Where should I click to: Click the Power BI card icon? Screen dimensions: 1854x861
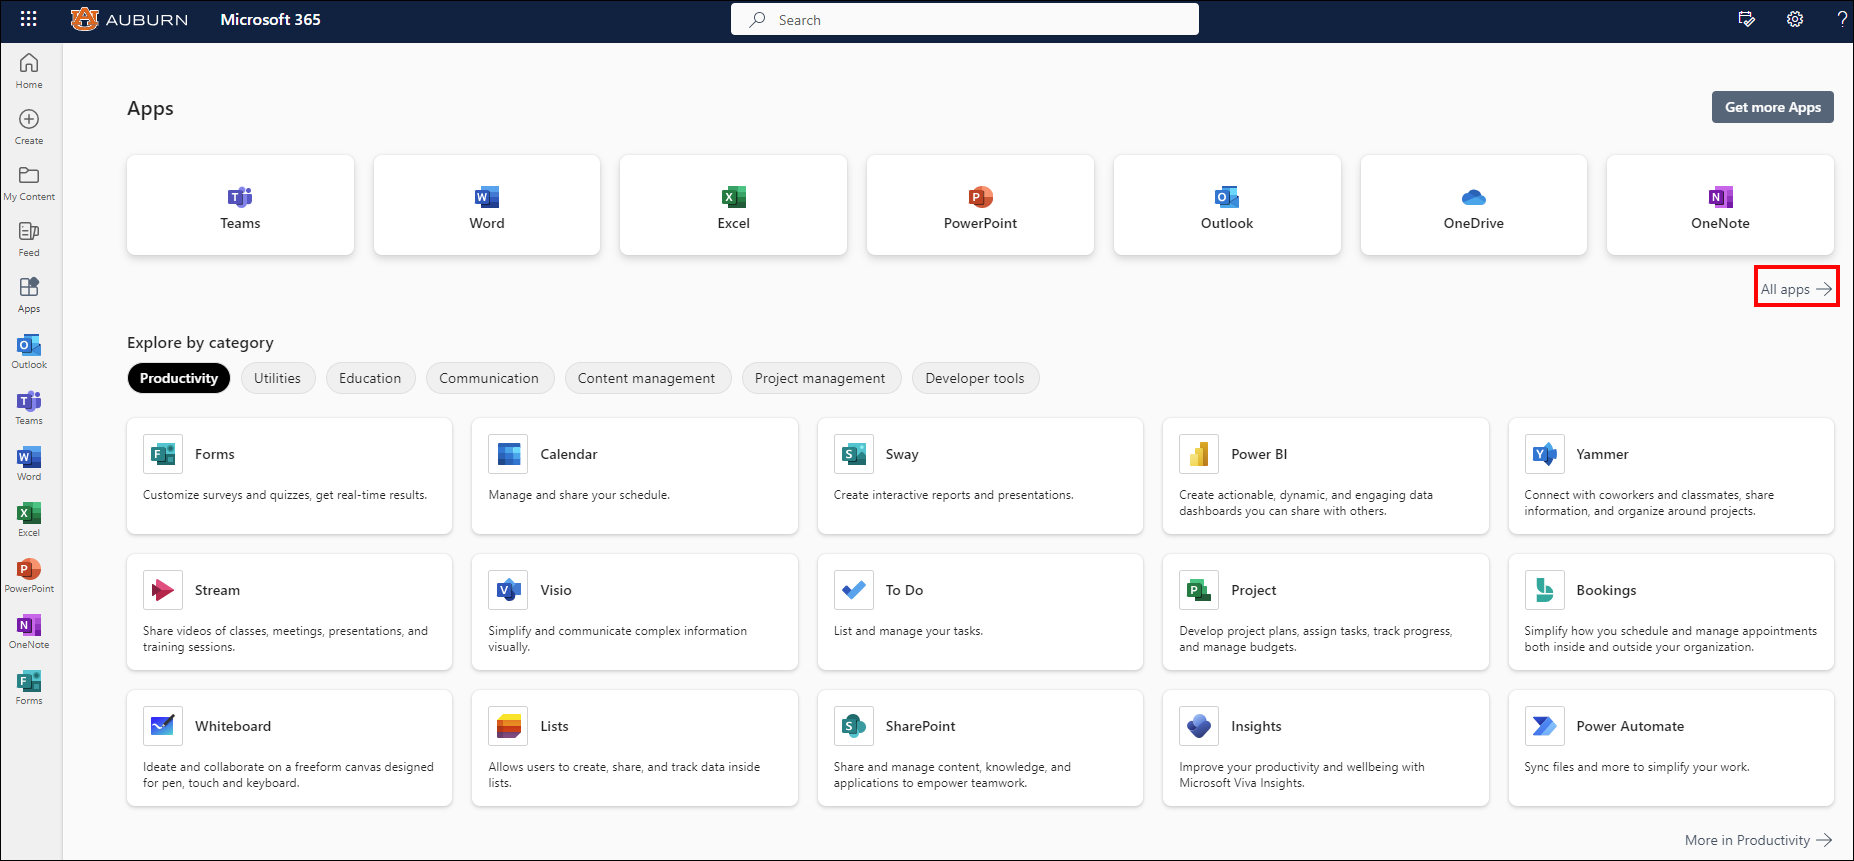1199,454
